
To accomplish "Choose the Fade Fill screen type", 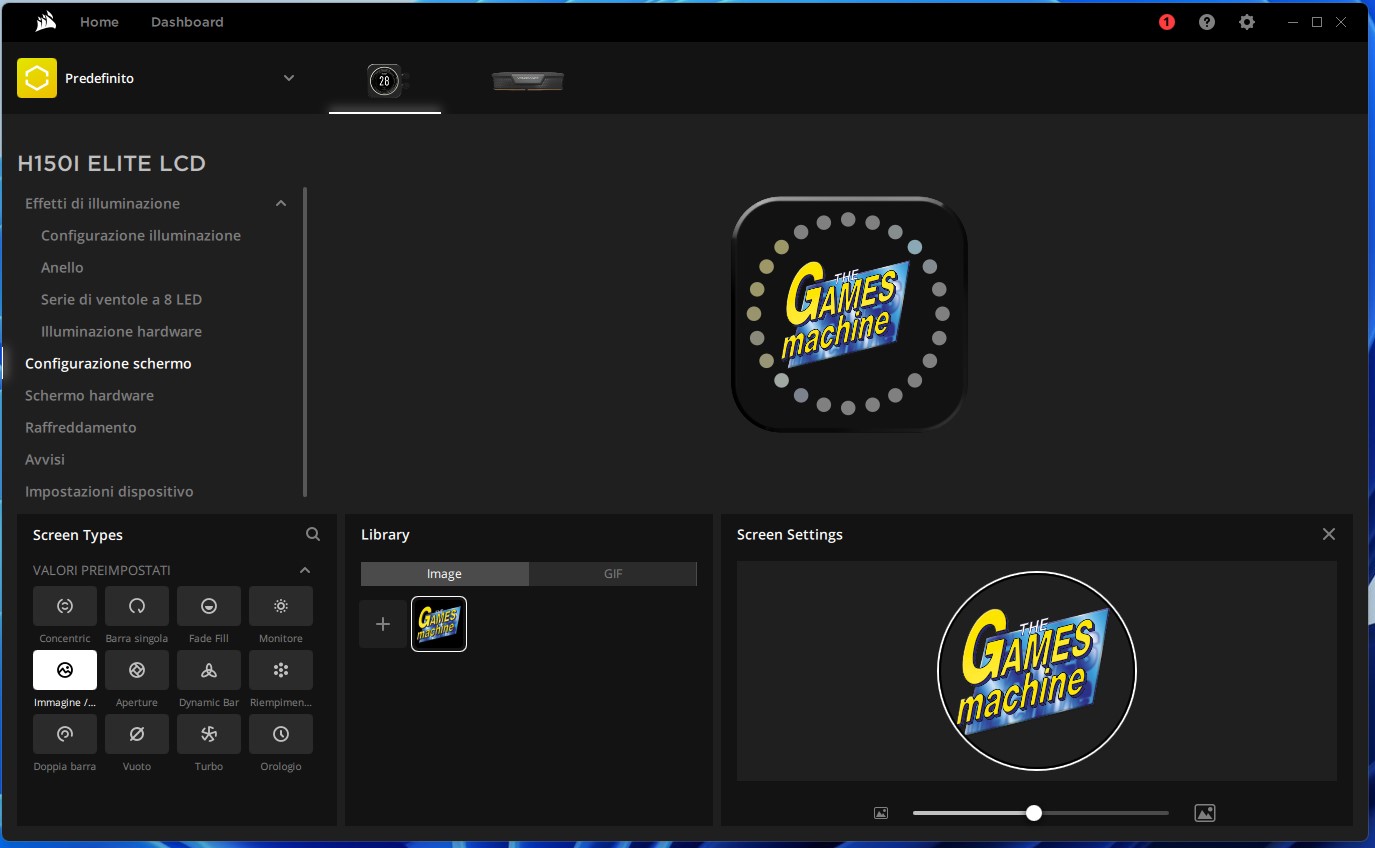I will point(209,606).
